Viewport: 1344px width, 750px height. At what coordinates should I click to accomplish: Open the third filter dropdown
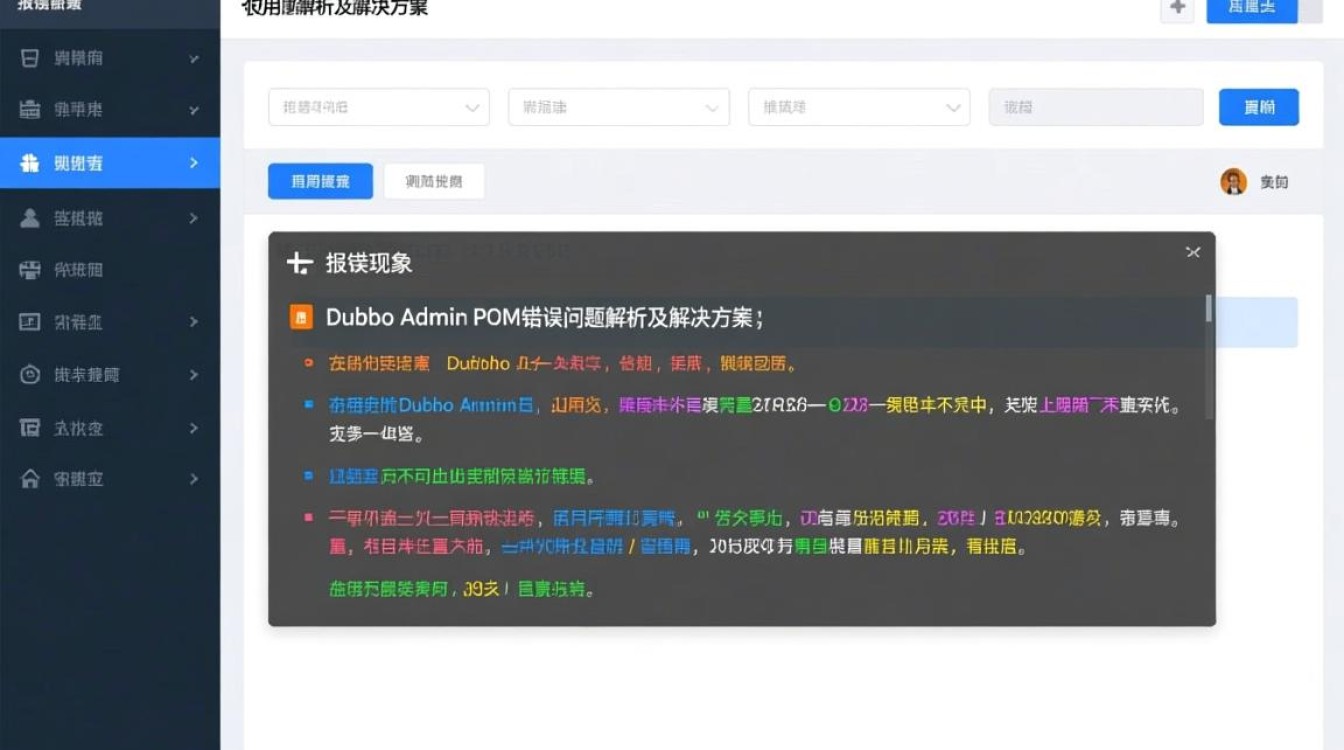click(x=859, y=107)
